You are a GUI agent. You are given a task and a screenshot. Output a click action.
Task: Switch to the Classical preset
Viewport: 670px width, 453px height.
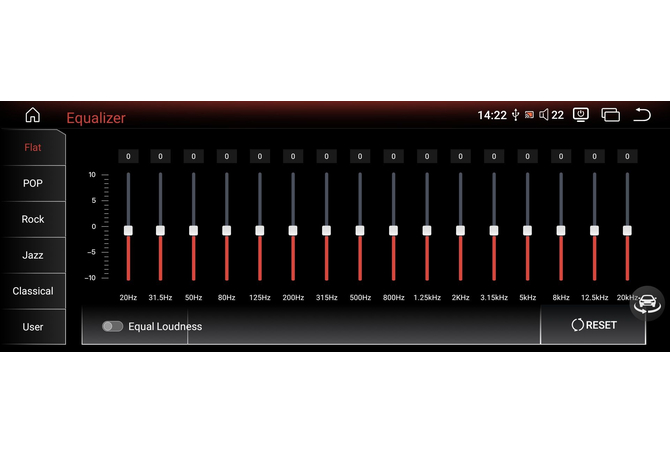click(33, 291)
